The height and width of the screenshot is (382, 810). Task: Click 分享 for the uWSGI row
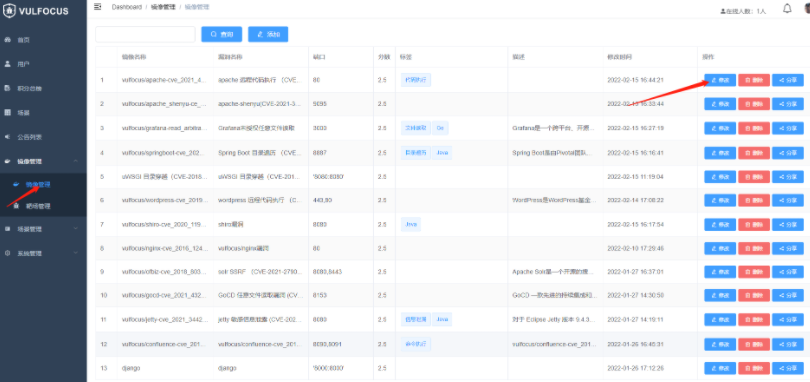[788, 177]
